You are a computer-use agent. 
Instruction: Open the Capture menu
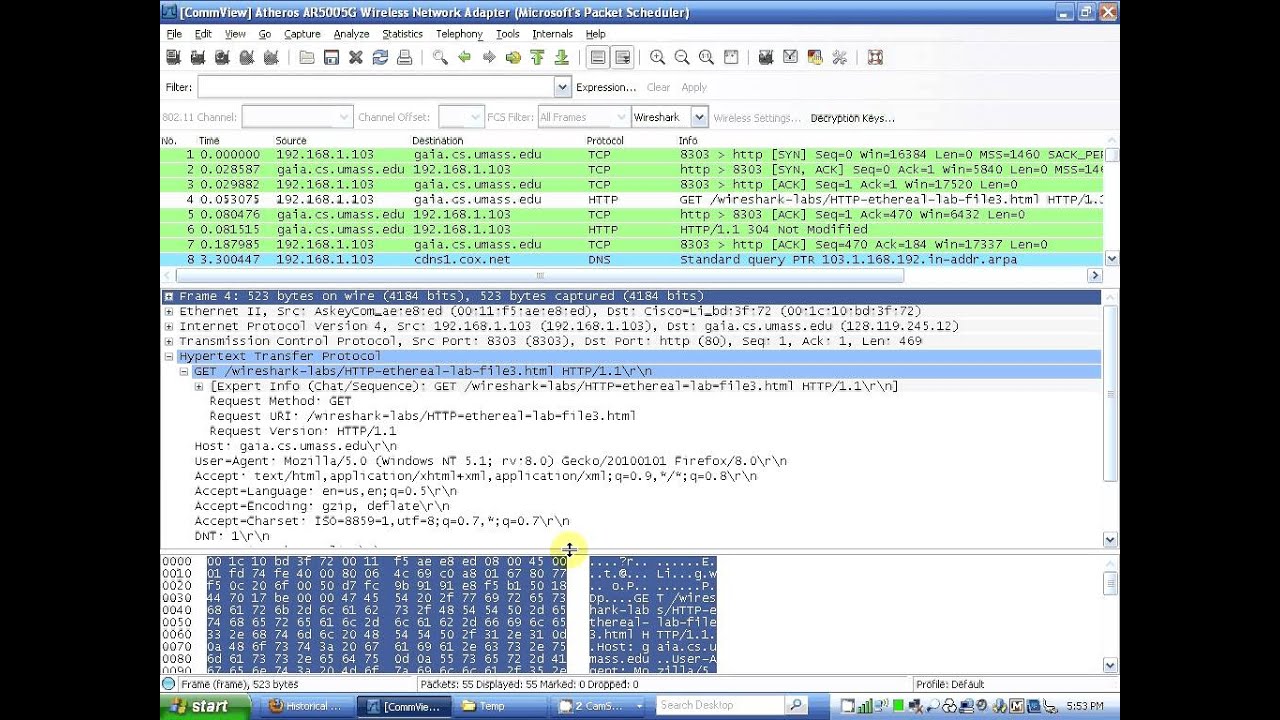pyautogui.click(x=302, y=34)
